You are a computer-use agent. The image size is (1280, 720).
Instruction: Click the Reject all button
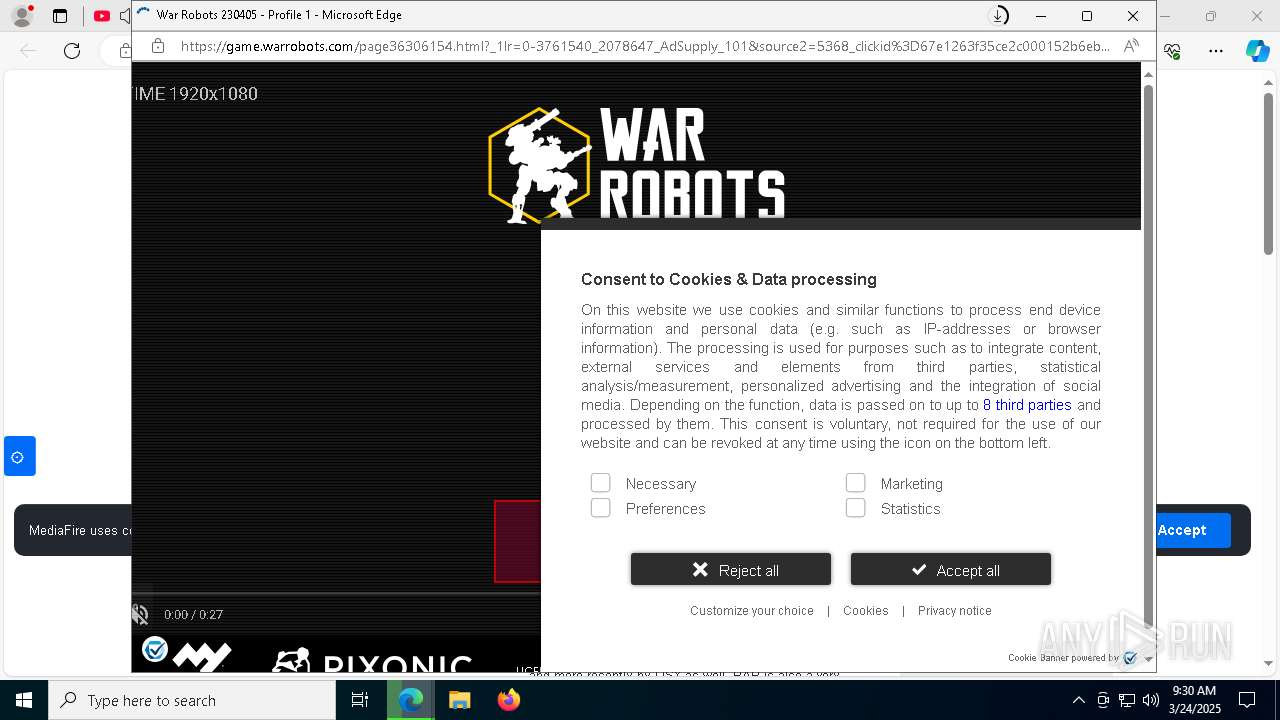tap(731, 570)
